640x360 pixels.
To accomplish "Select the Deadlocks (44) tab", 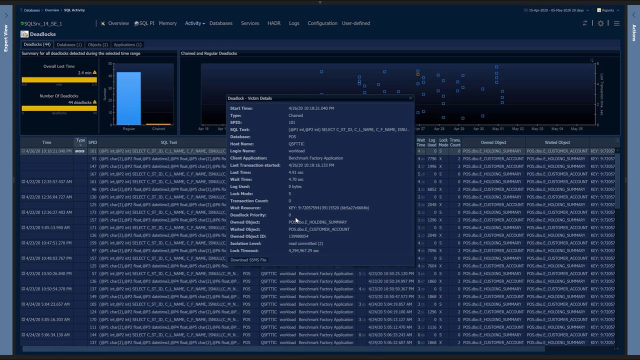I will point(37,44).
